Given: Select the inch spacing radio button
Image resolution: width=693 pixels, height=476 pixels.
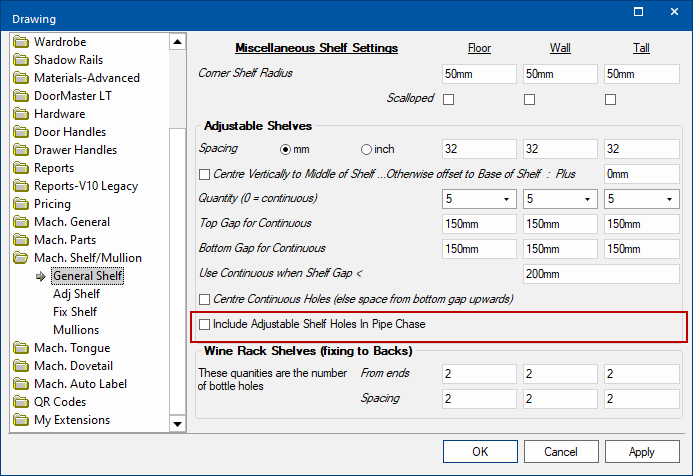Looking at the screenshot, I should click(366, 149).
